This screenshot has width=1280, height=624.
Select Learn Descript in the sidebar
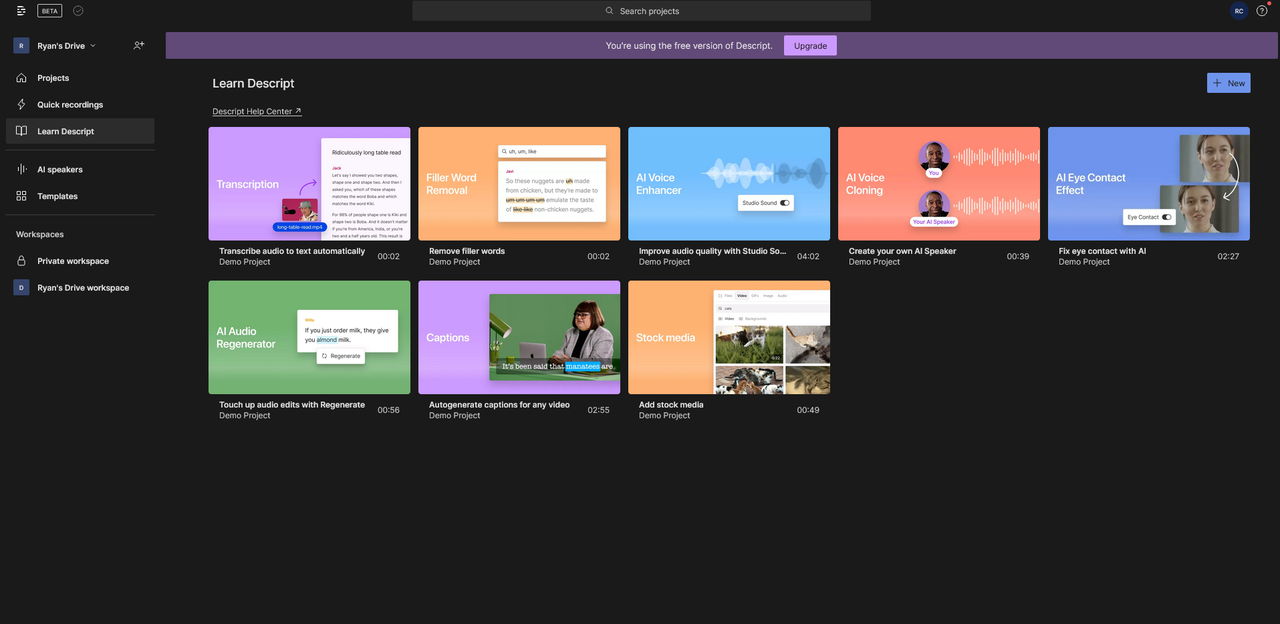[x=80, y=131]
